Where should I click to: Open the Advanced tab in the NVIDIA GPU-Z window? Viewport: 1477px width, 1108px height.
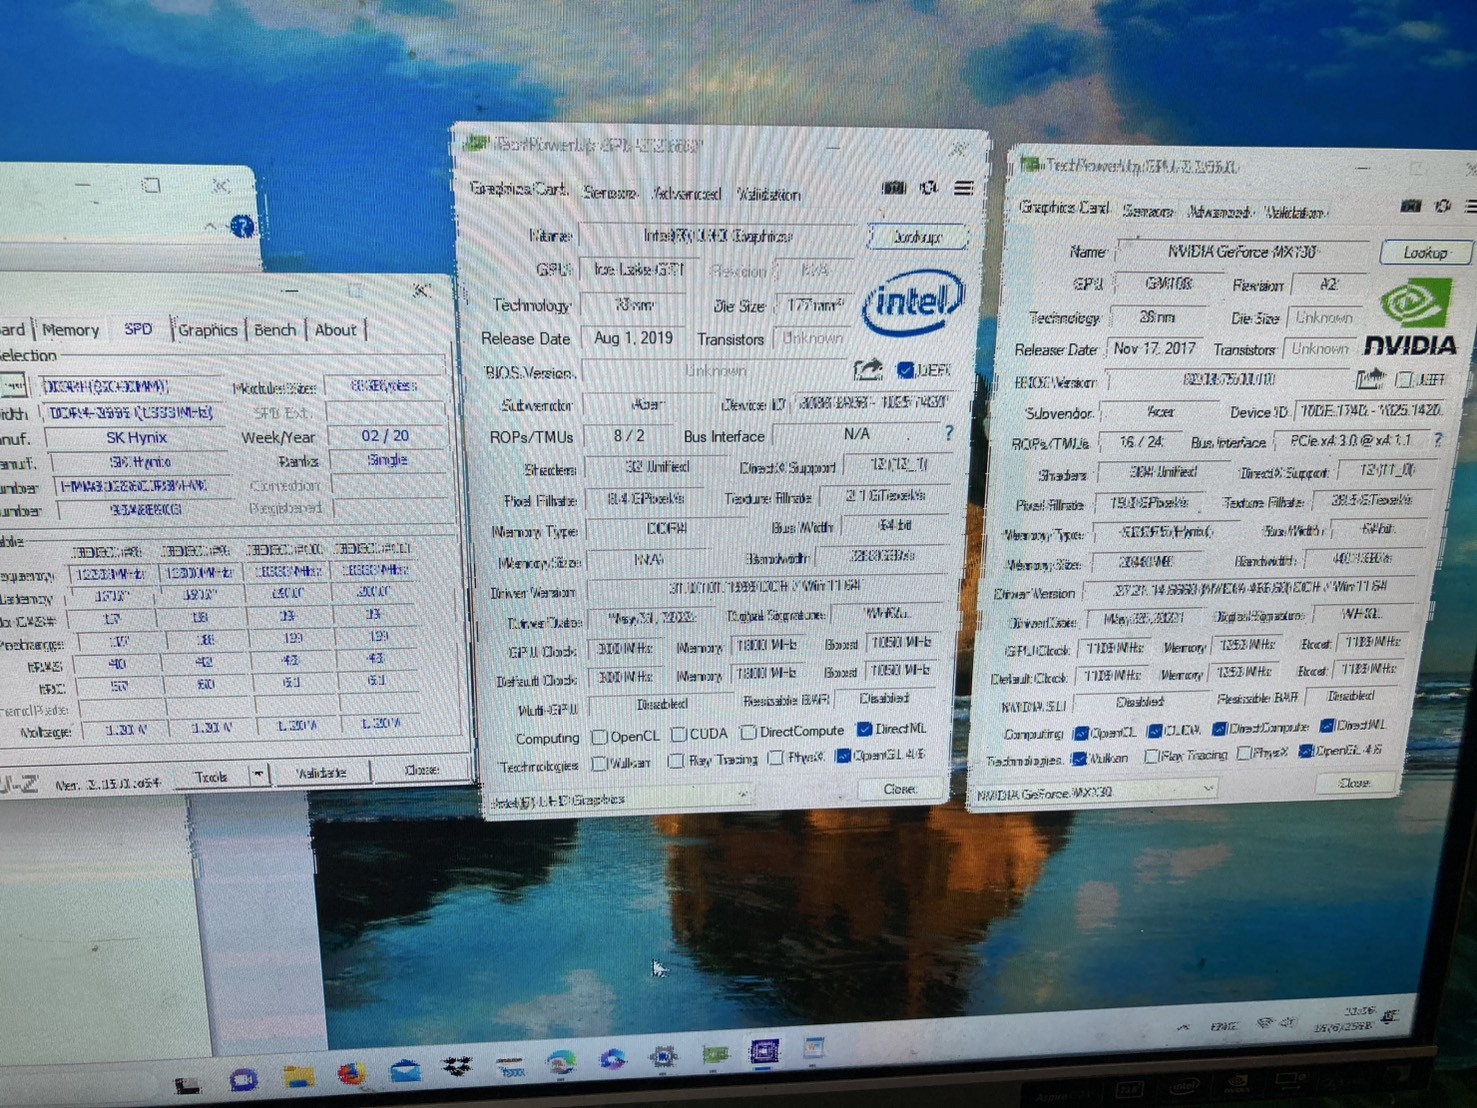(x=1219, y=212)
